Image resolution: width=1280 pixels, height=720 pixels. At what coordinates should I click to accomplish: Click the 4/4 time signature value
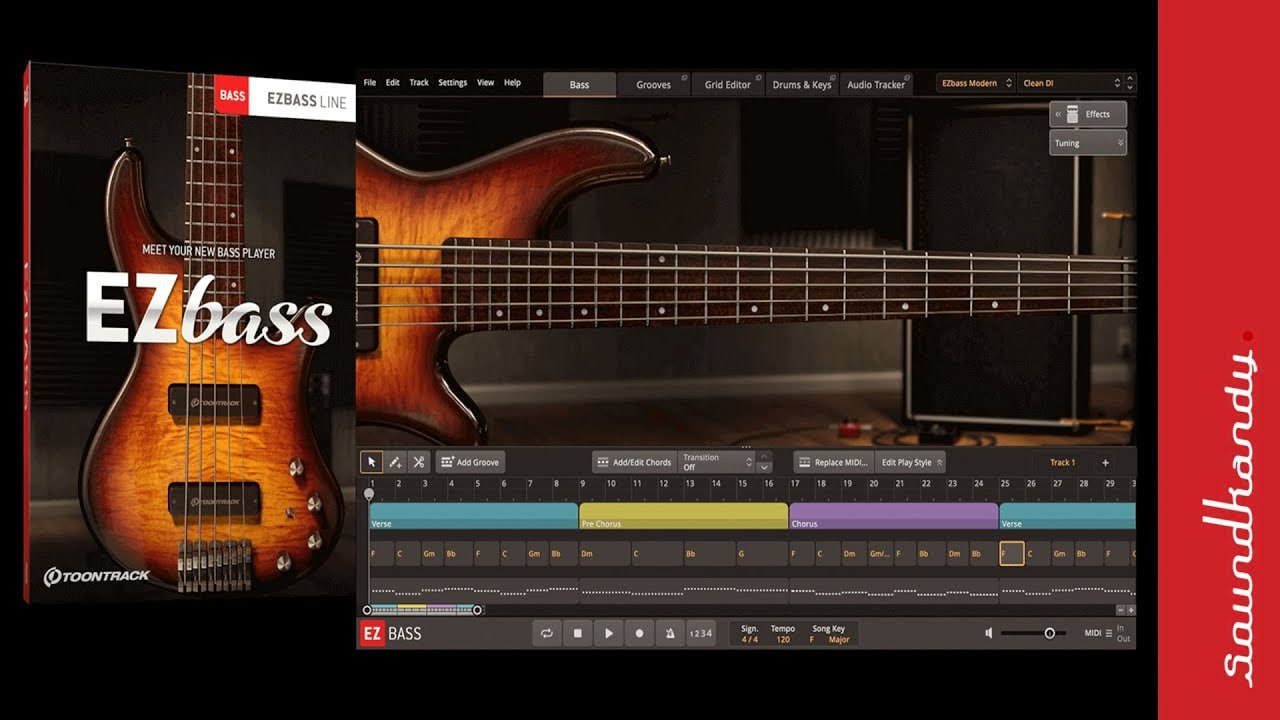point(749,639)
